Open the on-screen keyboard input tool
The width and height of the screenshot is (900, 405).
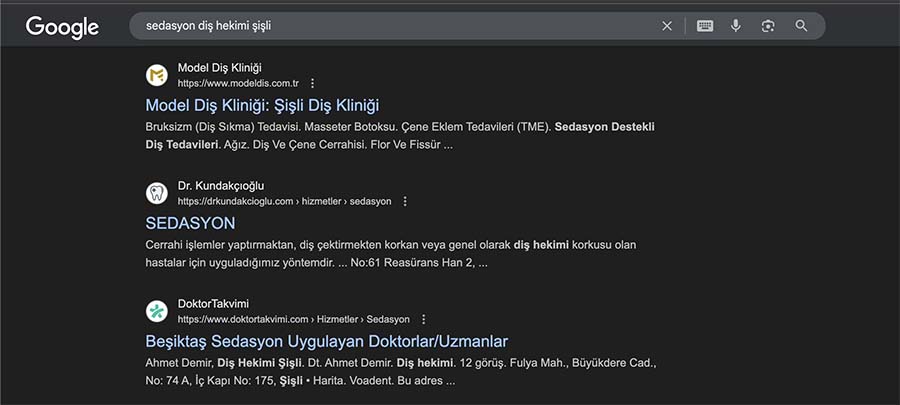pyautogui.click(x=705, y=26)
